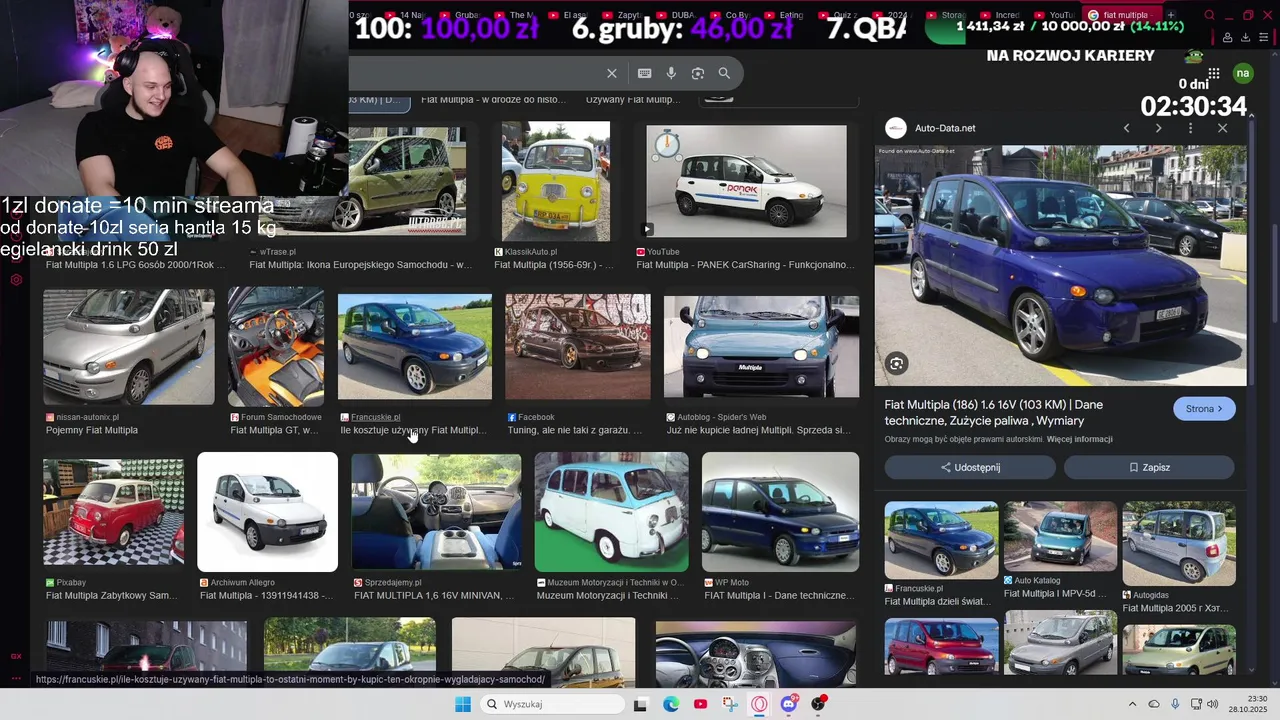Click the 'Zapisz' save button
Screen dimensions: 1280x720
1149,467
